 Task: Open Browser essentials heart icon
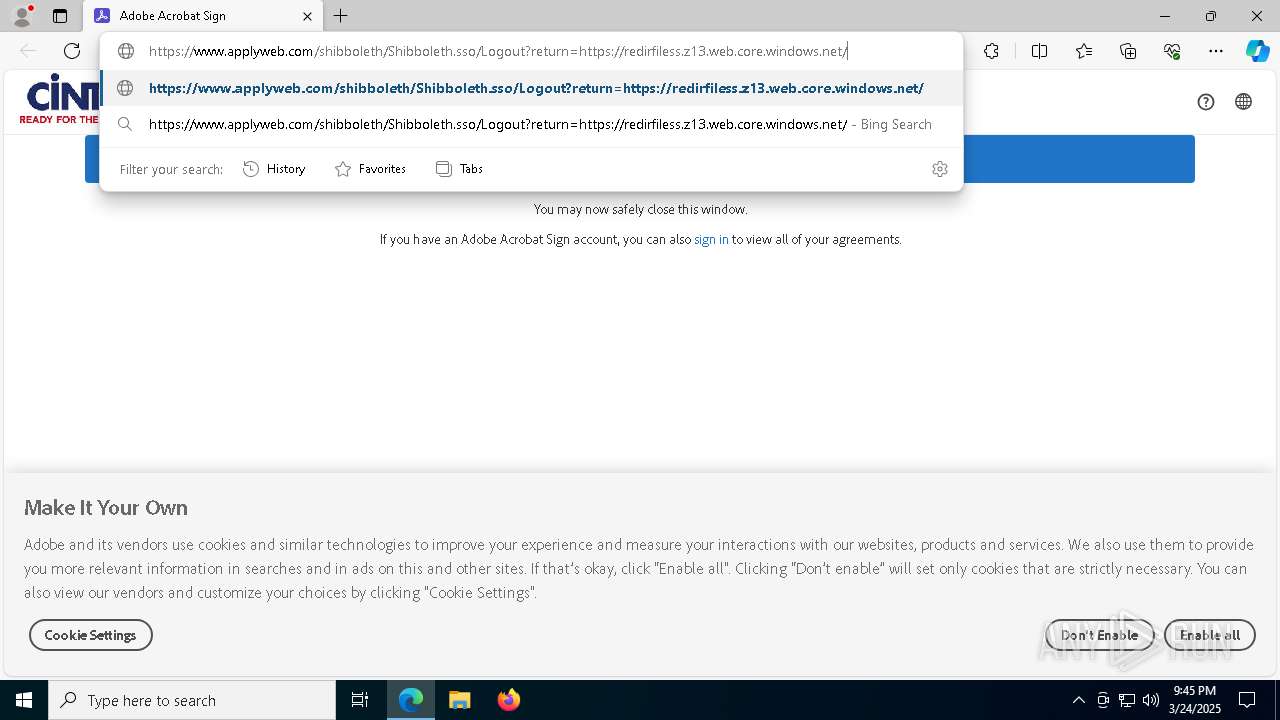point(1172,51)
